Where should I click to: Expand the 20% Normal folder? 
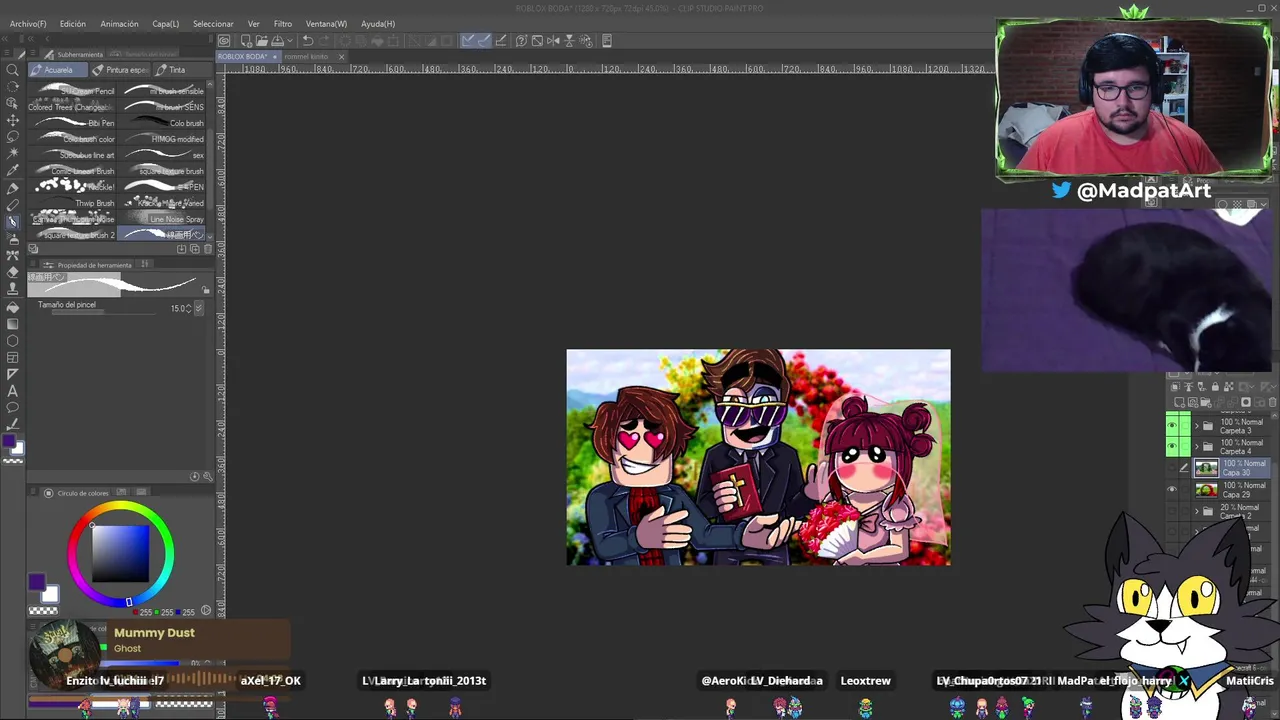tap(1197, 511)
